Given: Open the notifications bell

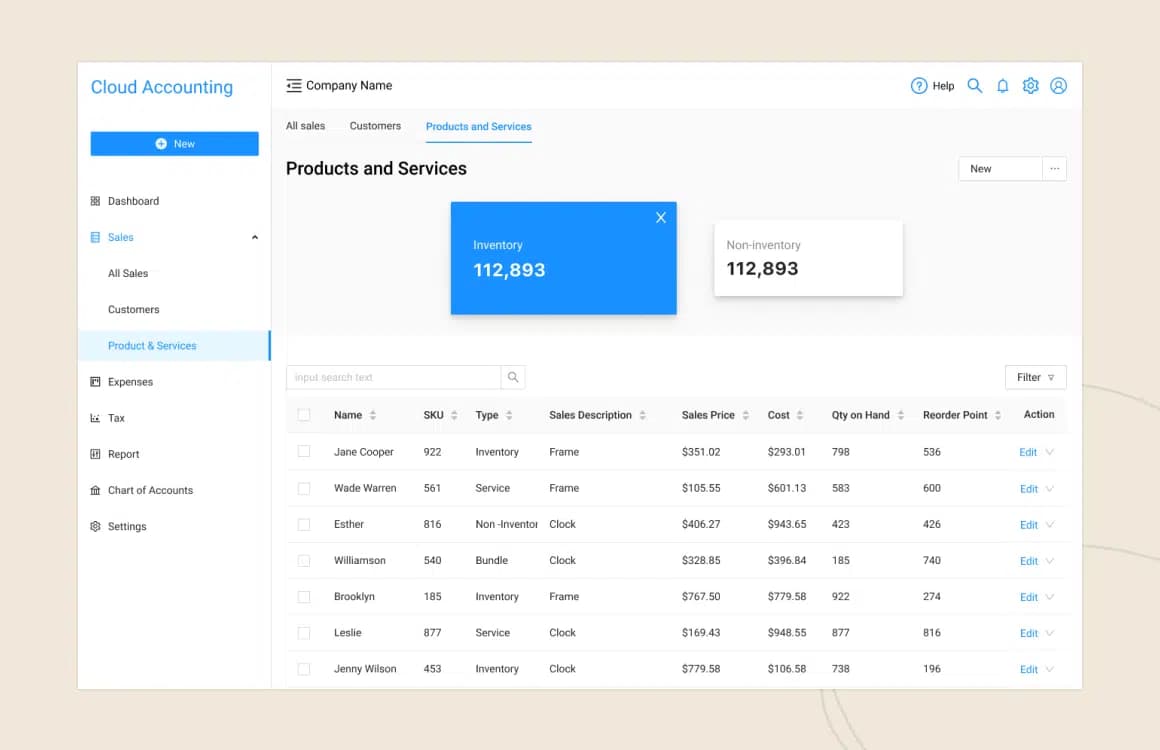Looking at the screenshot, I should tap(1003, 86).
